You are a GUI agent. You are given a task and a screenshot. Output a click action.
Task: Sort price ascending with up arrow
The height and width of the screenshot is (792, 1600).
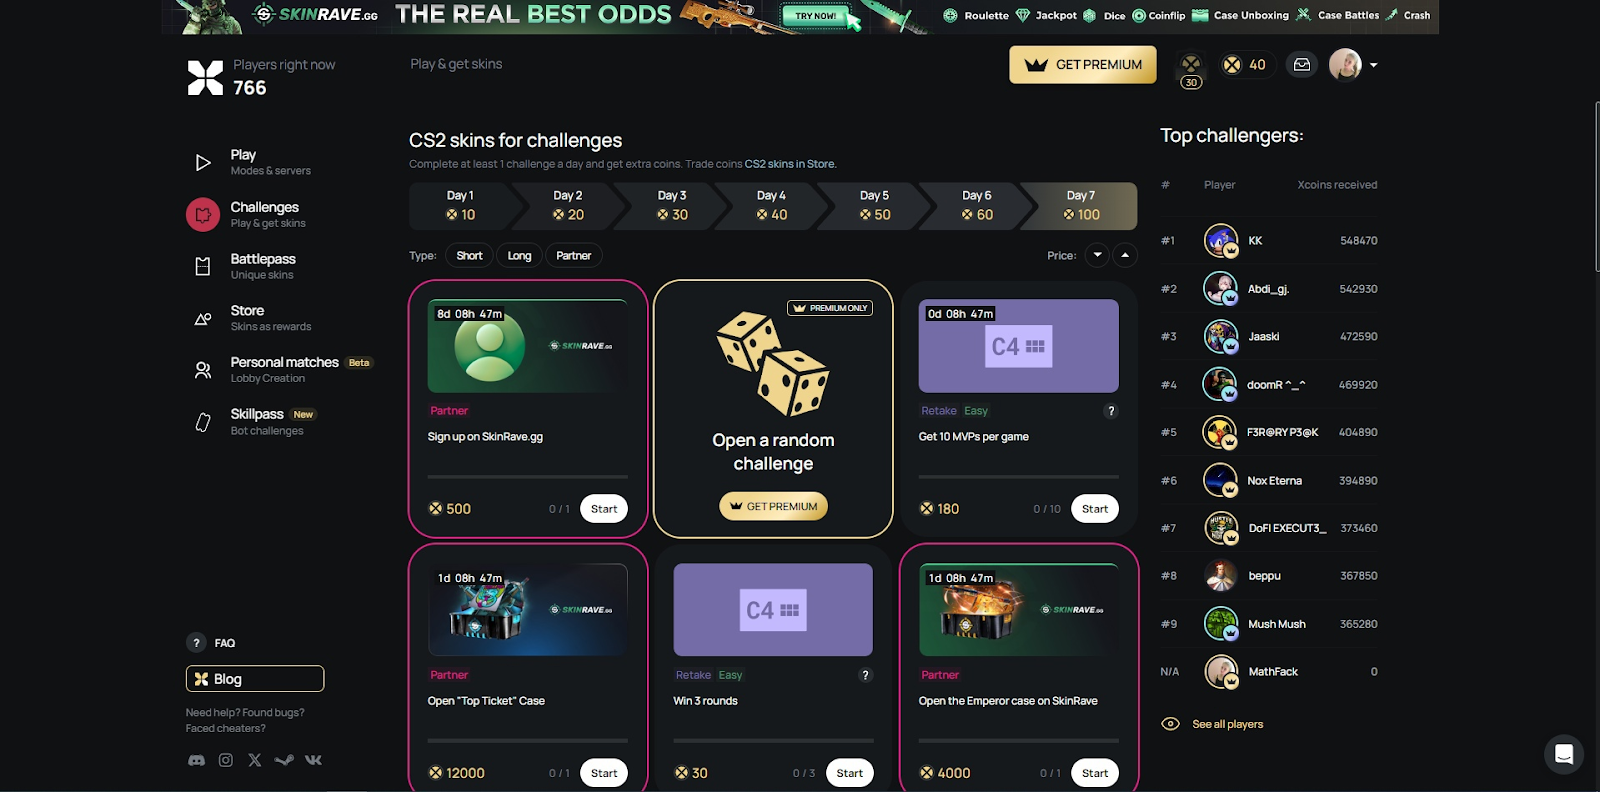(x=1125, y=255)
